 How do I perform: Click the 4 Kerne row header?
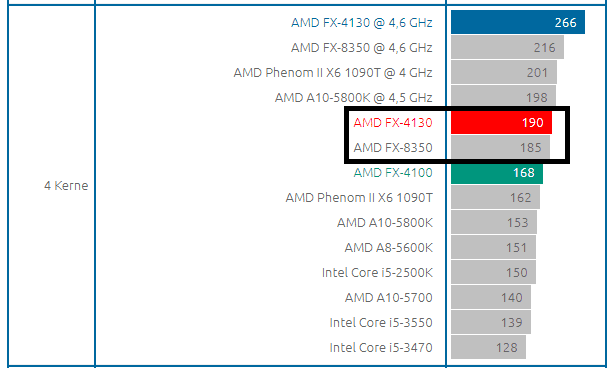pyautogui.click(x=66, y=185)
